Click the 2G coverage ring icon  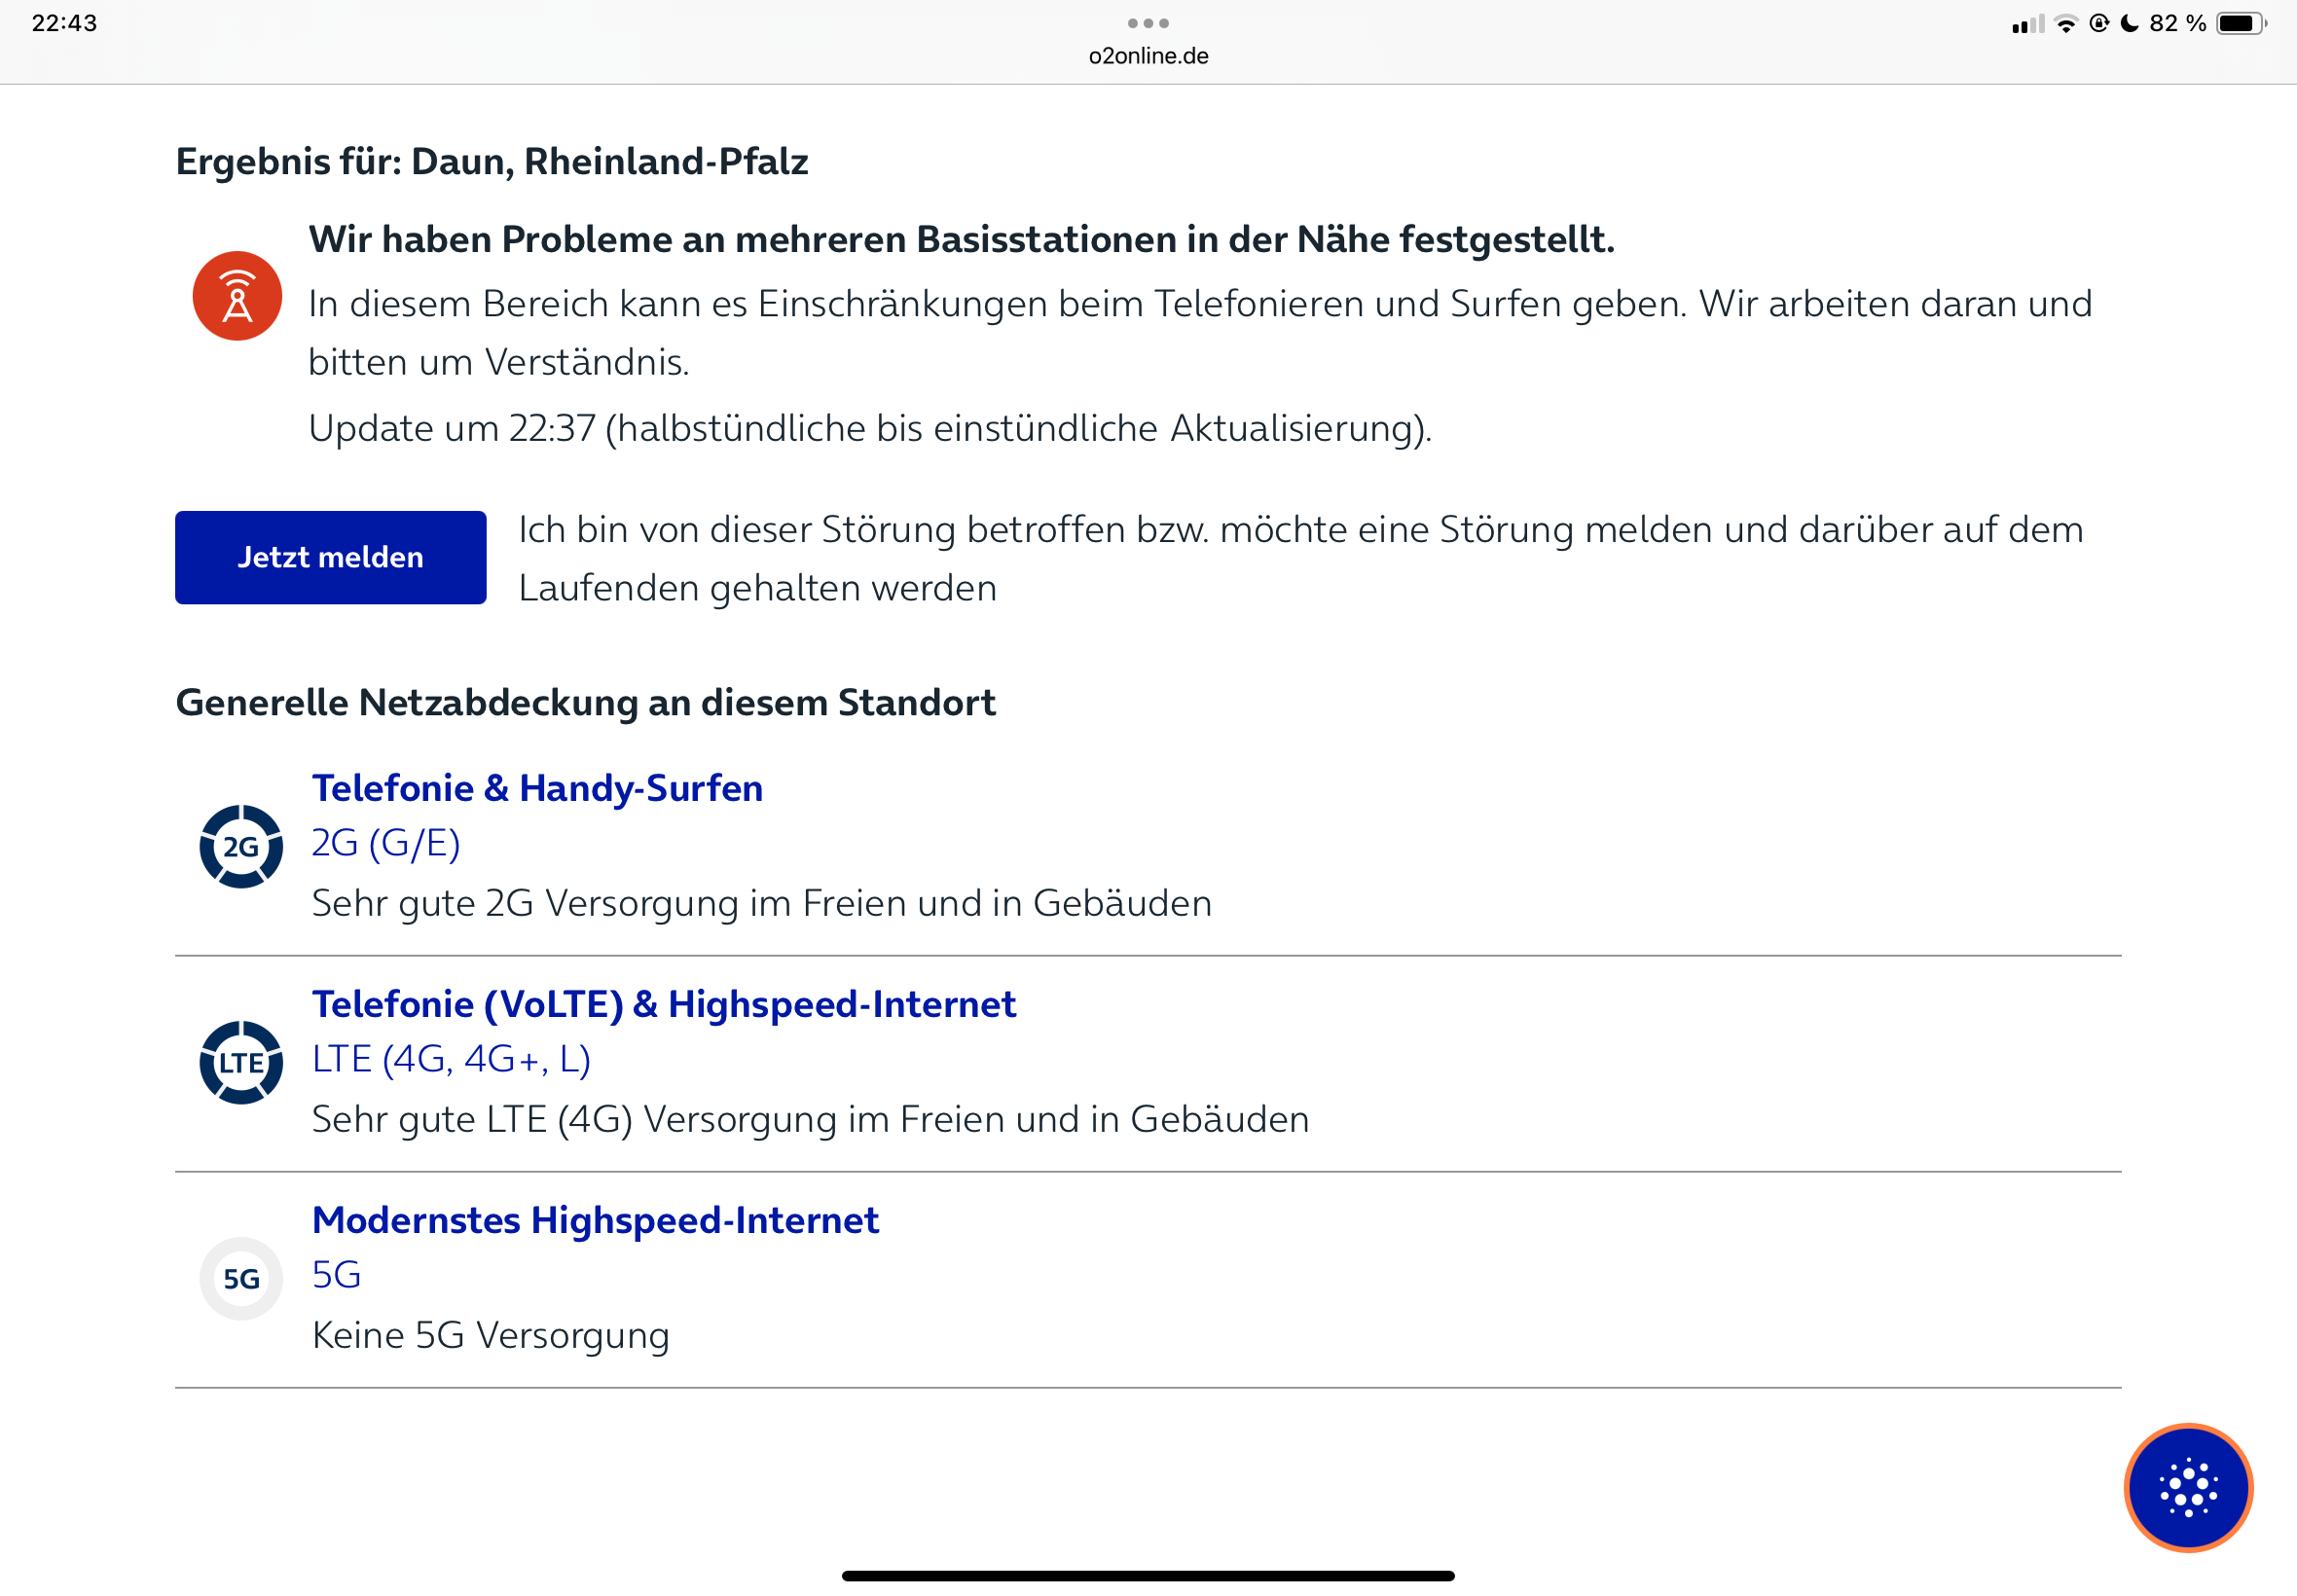[x=241, y=846]
